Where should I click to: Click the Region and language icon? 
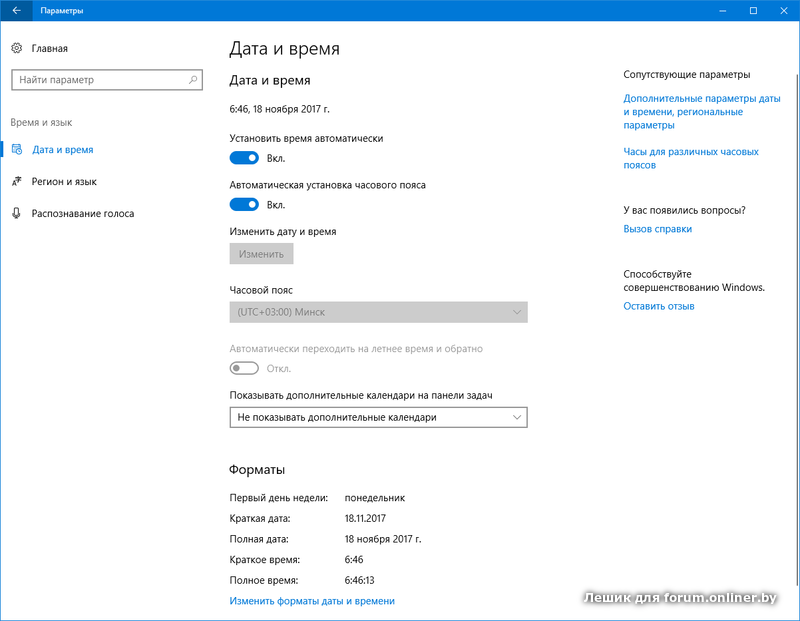16,181
